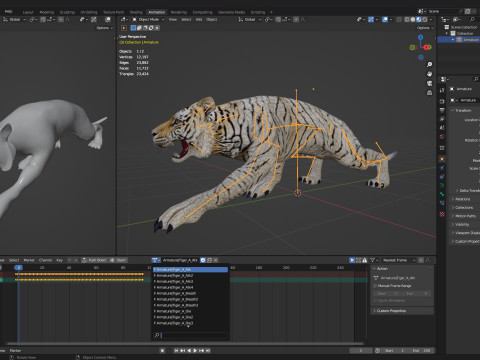Jump to timeline start frame
The image size is (480, 360).
(176, 350)
